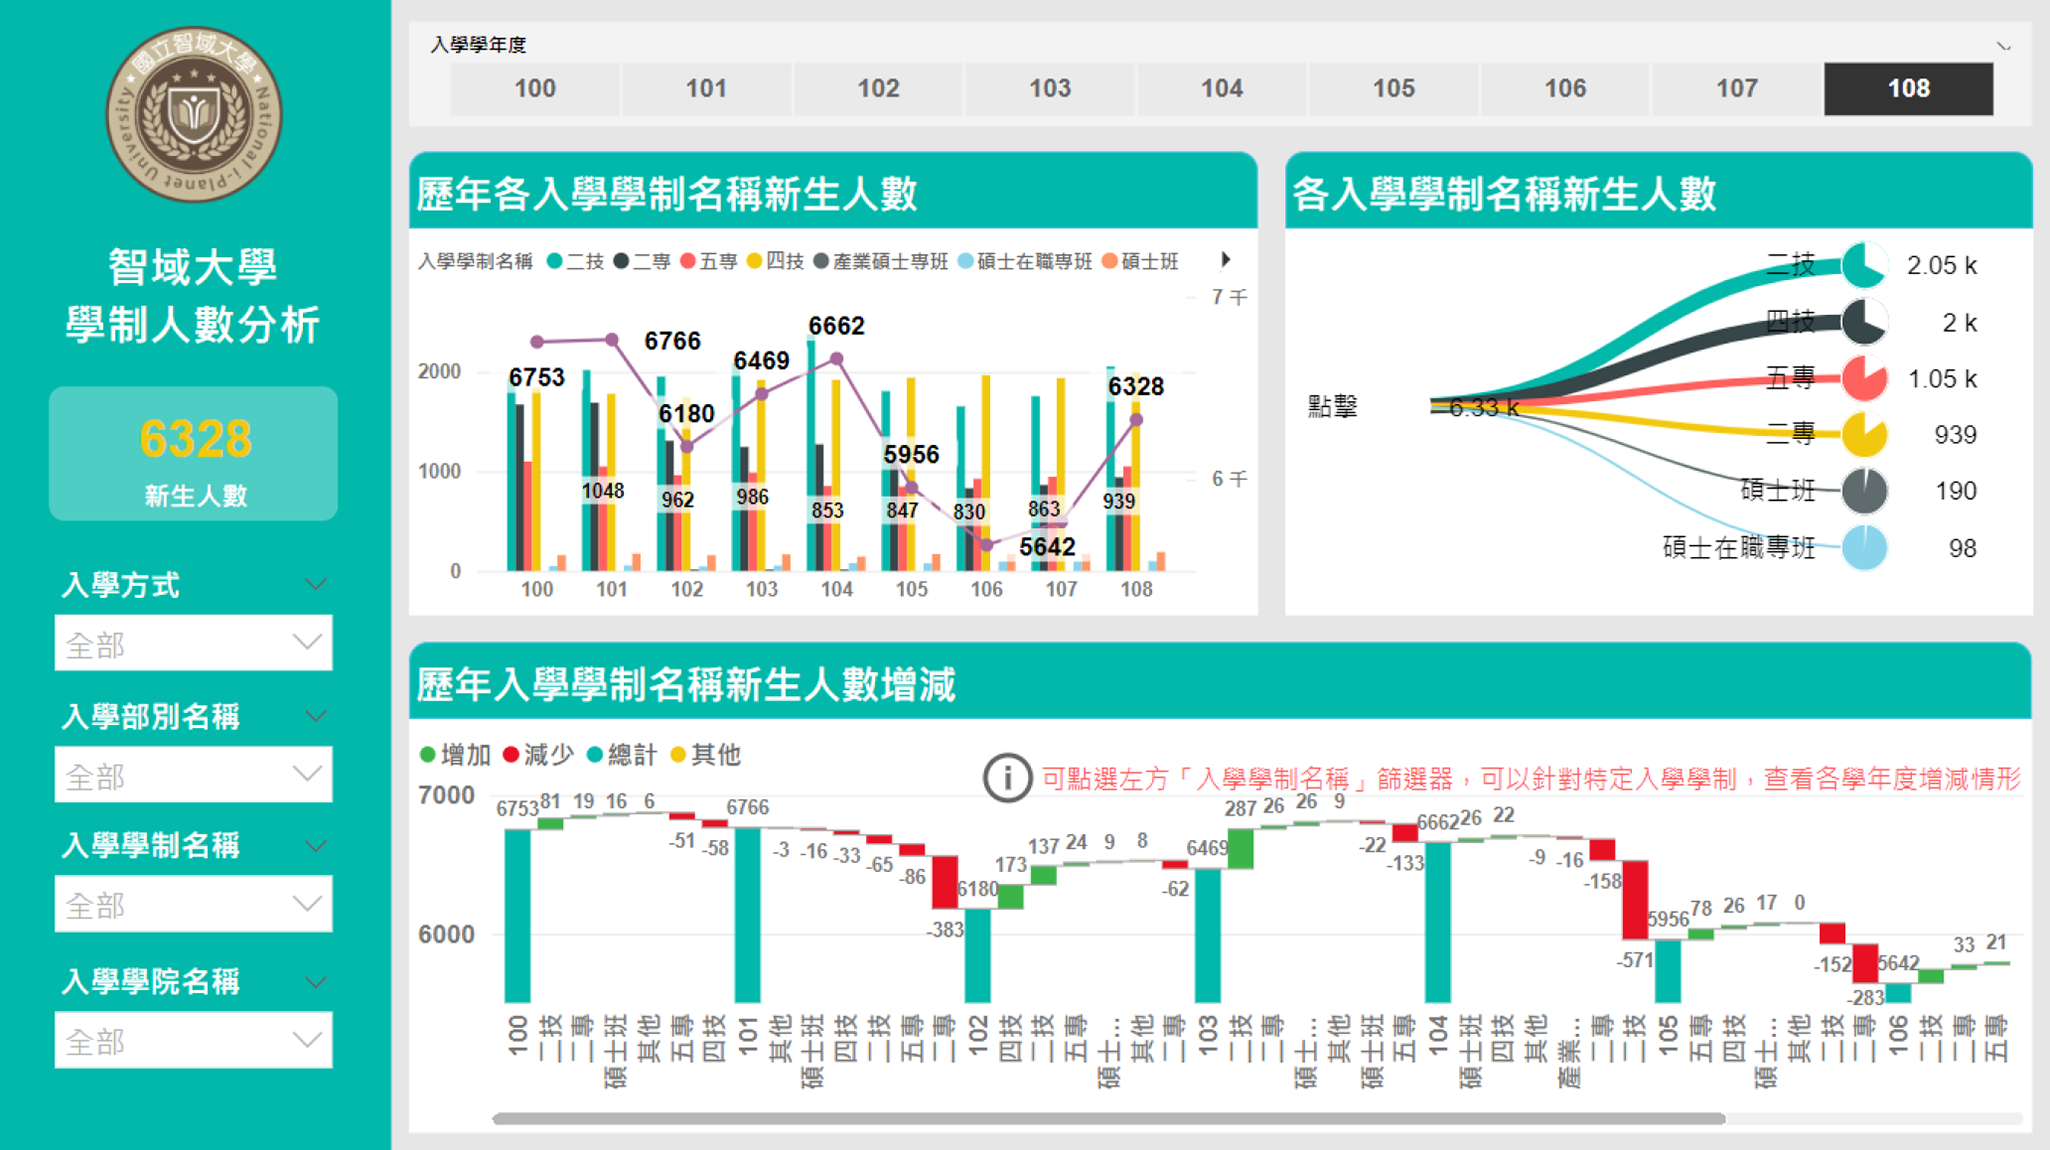
Task: Select enrollment year 100
Action: 535,89
